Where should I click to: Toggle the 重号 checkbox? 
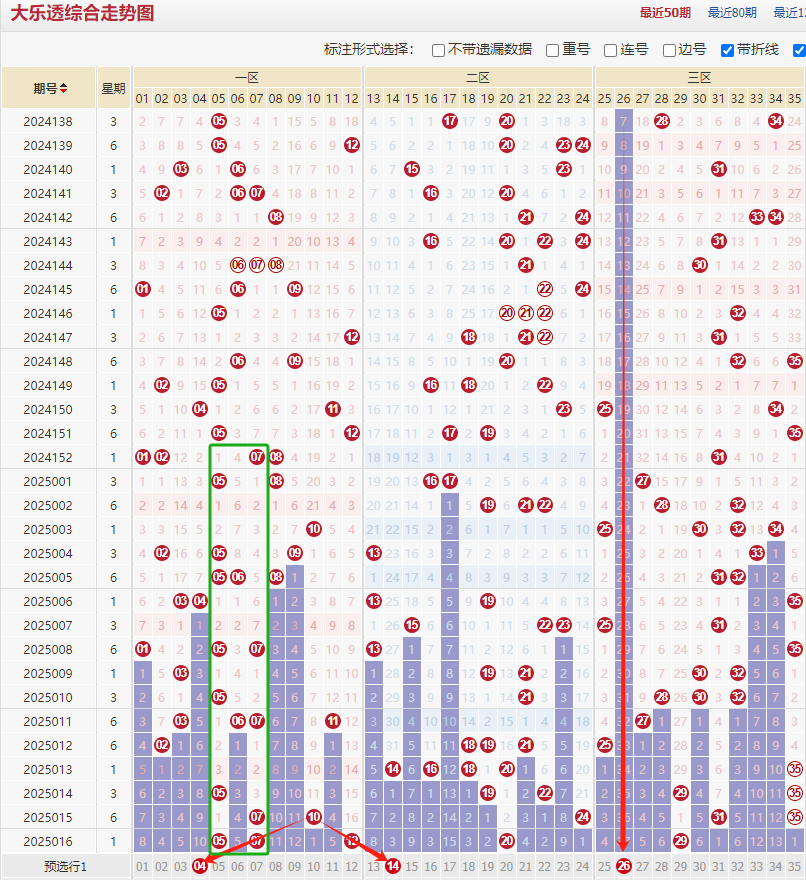tap(552, 50)
